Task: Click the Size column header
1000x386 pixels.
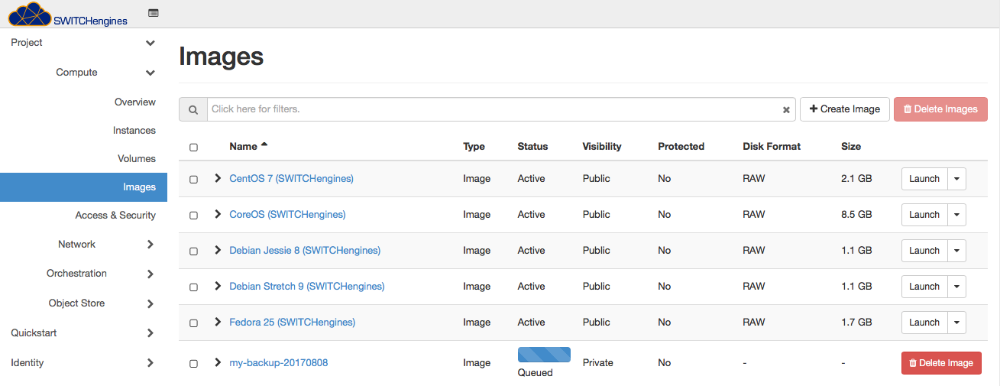Action: [x=851, y=146]
